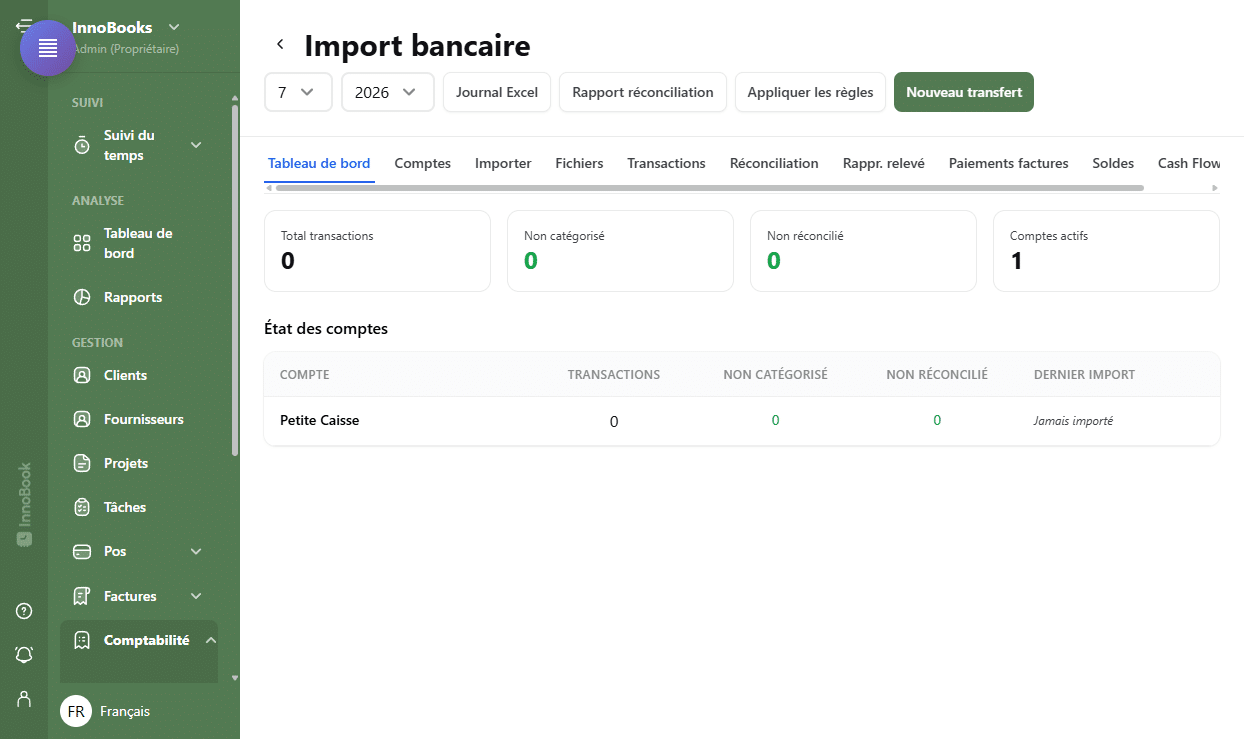Open the month dropdown showing 7
Viewport: 1244px width, 739px height.
point(298,92)
